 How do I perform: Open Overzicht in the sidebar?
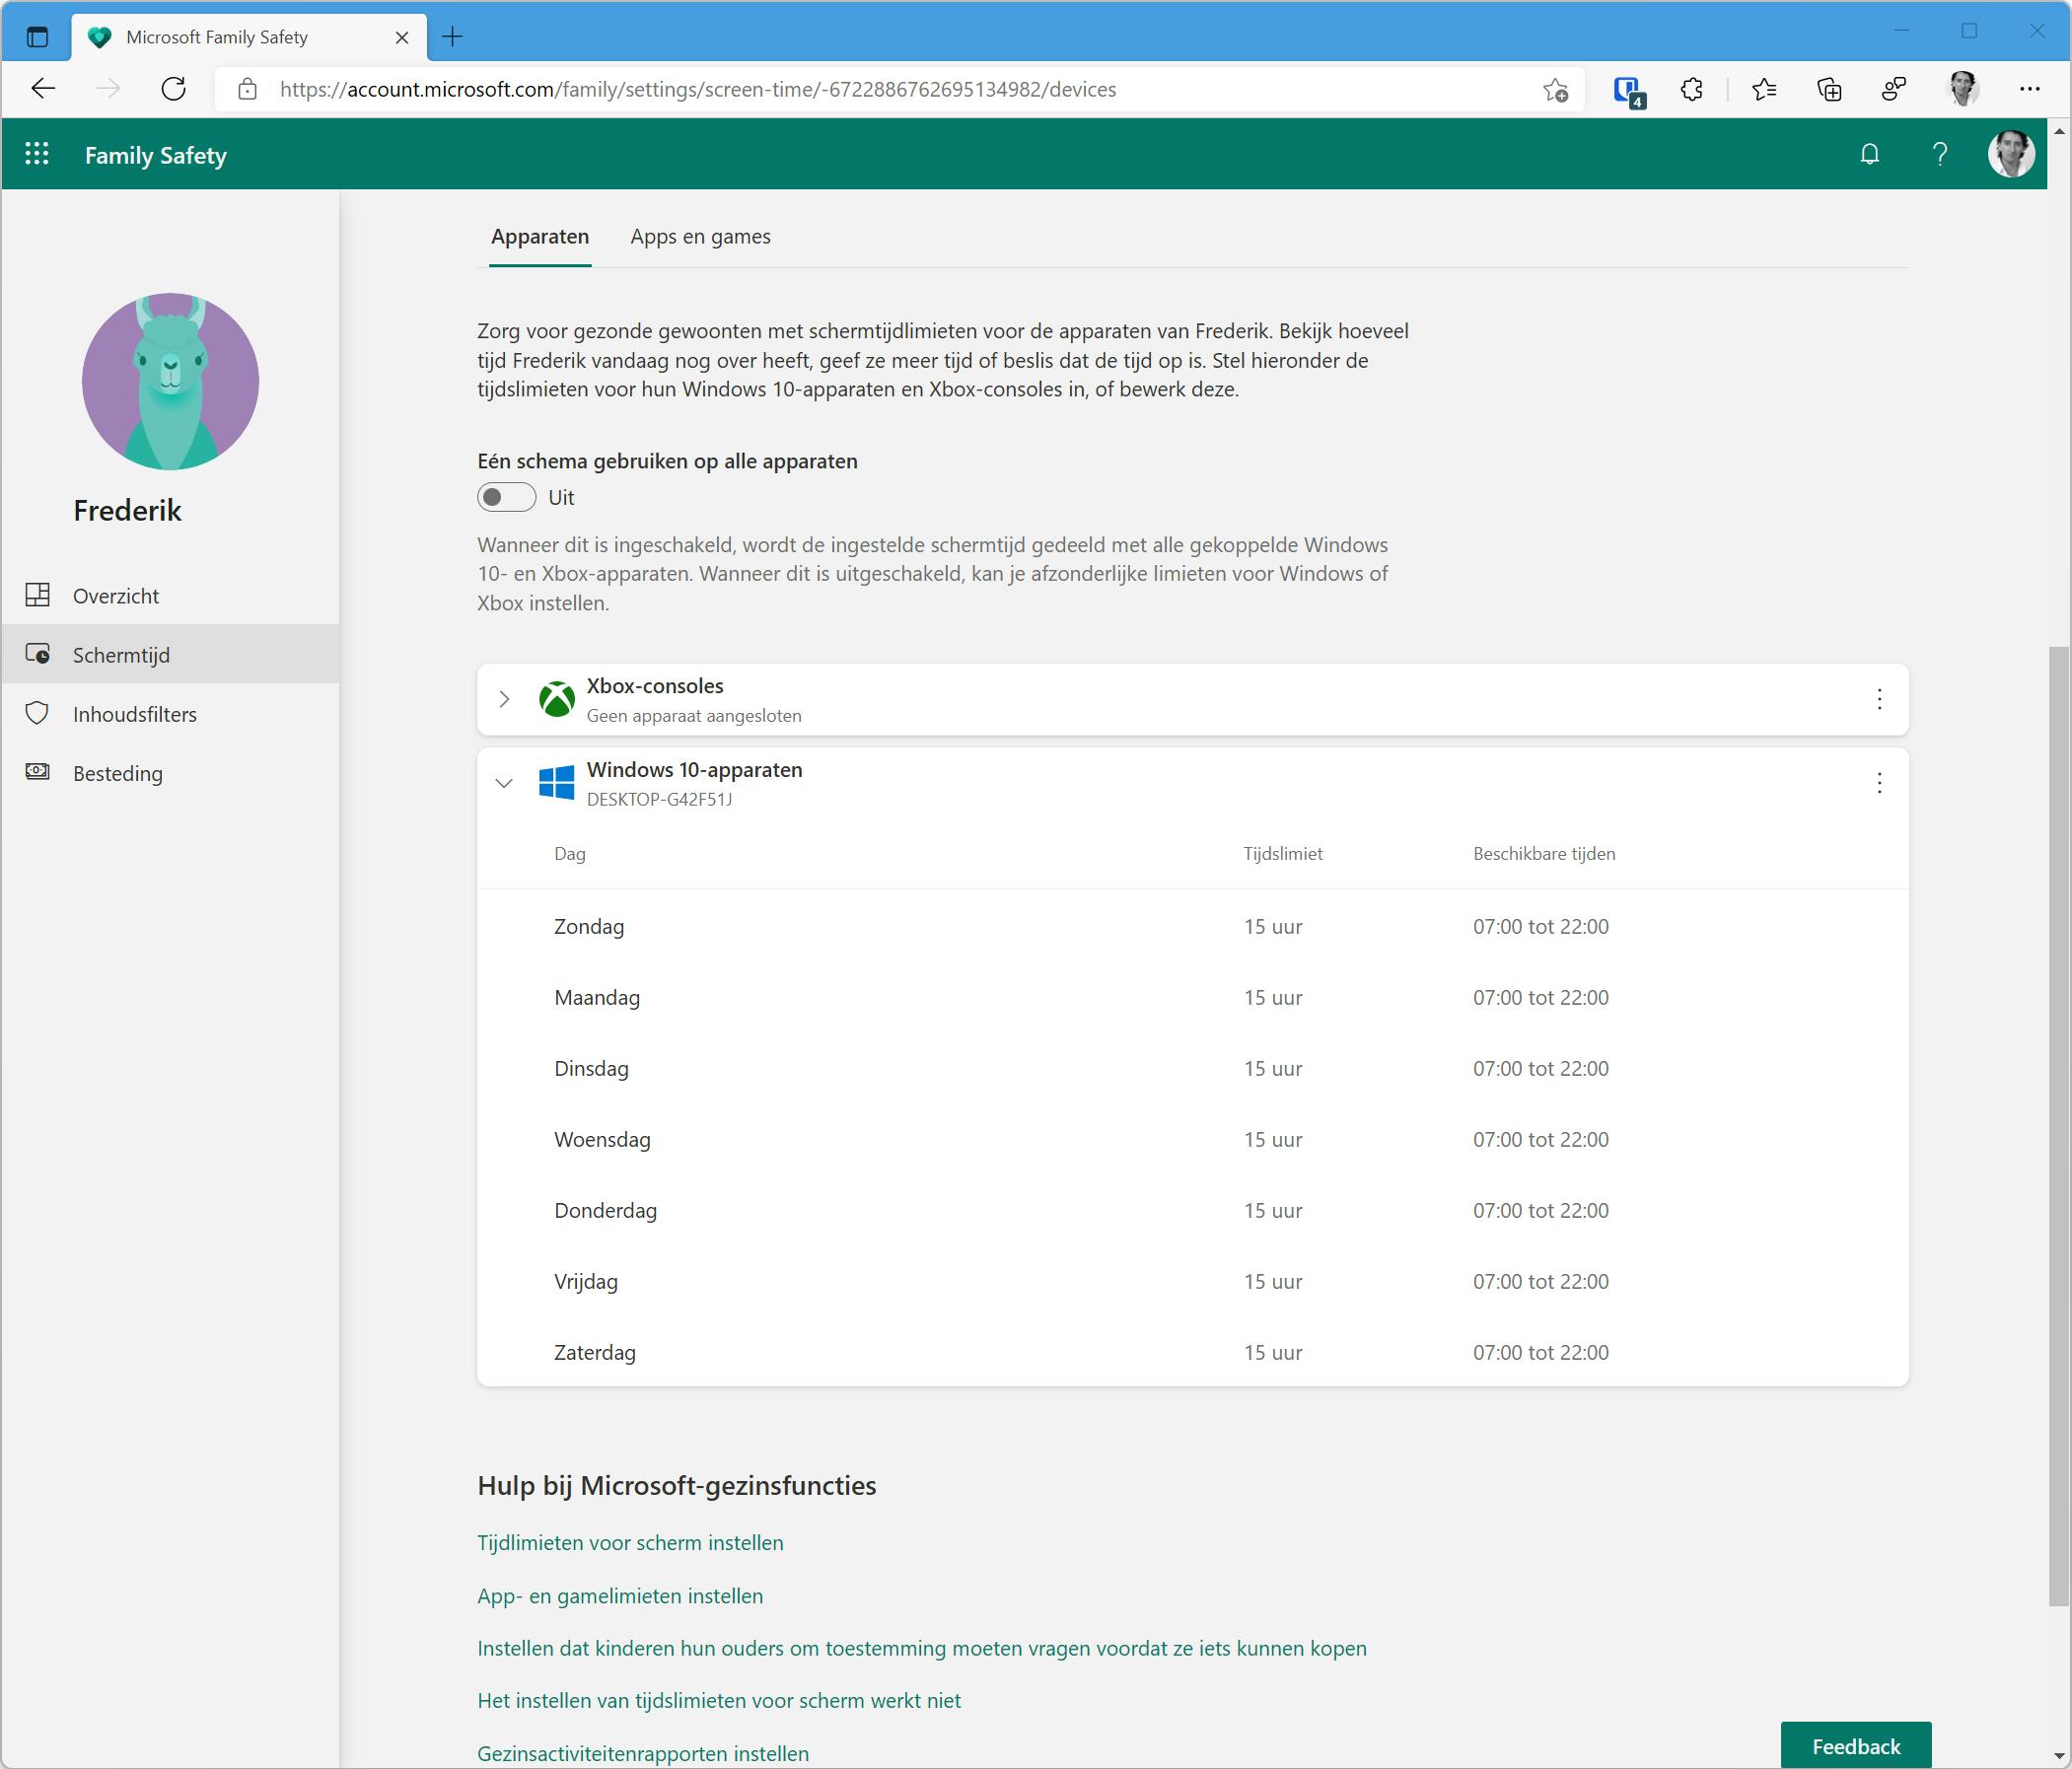(116, 596)
